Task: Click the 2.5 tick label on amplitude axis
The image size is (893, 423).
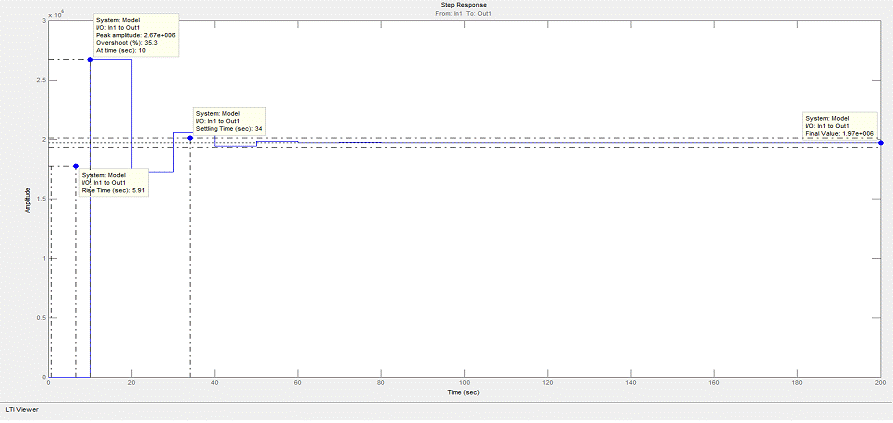Action: [x=41, y=80]
